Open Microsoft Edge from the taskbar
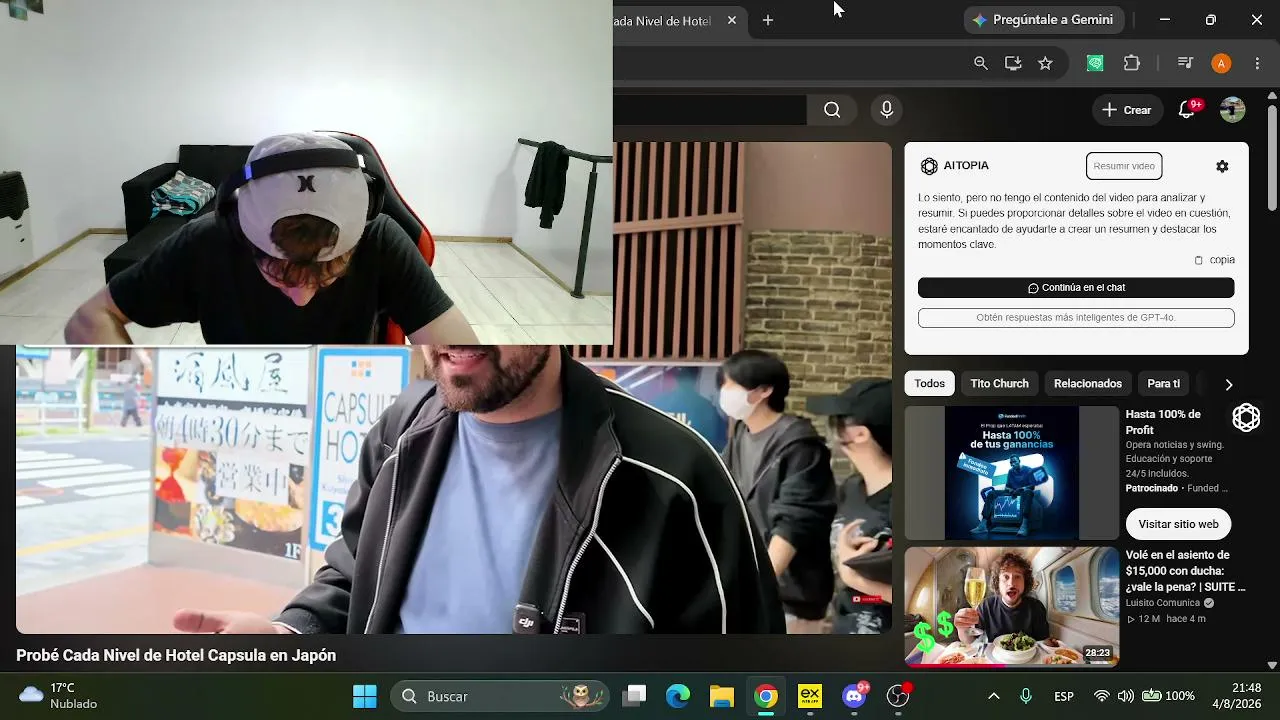The height and width of the screenshot is (720, 1280). [x=678, y=696]
